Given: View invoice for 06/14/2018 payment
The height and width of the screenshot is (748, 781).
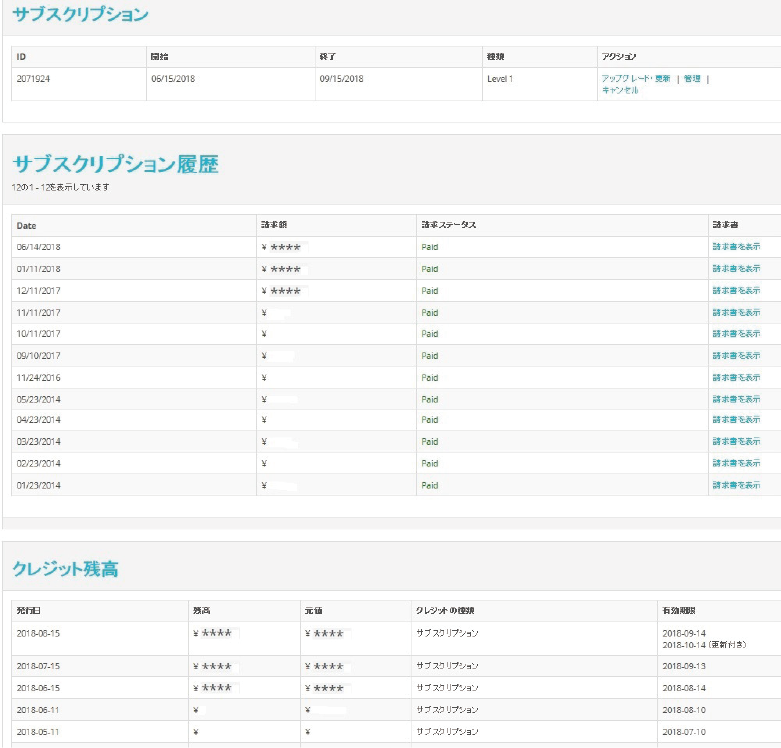Looking at the screenshot, I should 736,247.
